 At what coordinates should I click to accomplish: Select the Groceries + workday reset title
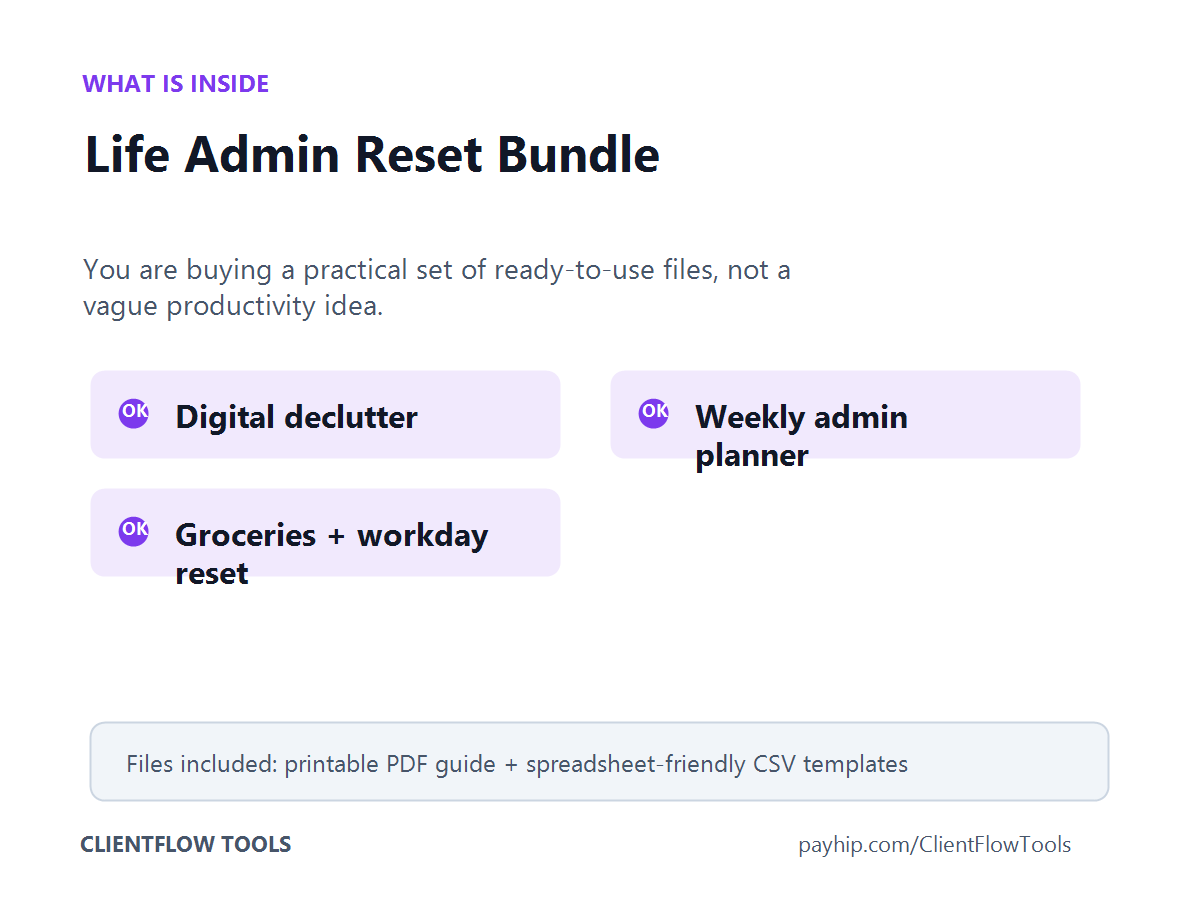(x=331, y=554)
